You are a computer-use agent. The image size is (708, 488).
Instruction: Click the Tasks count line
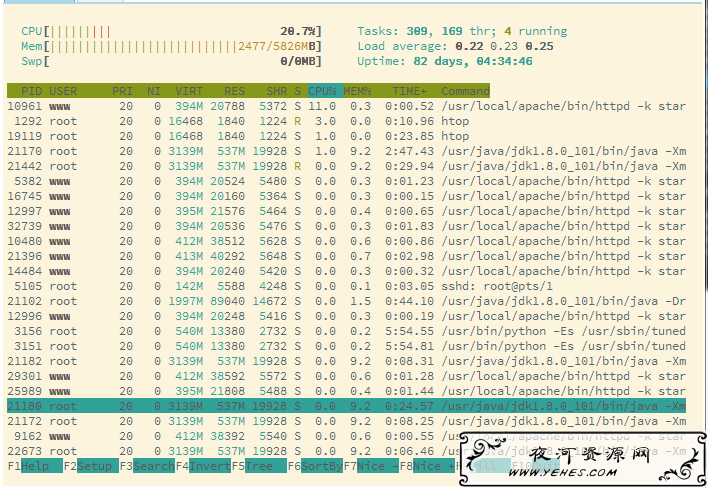pos(462,31)
